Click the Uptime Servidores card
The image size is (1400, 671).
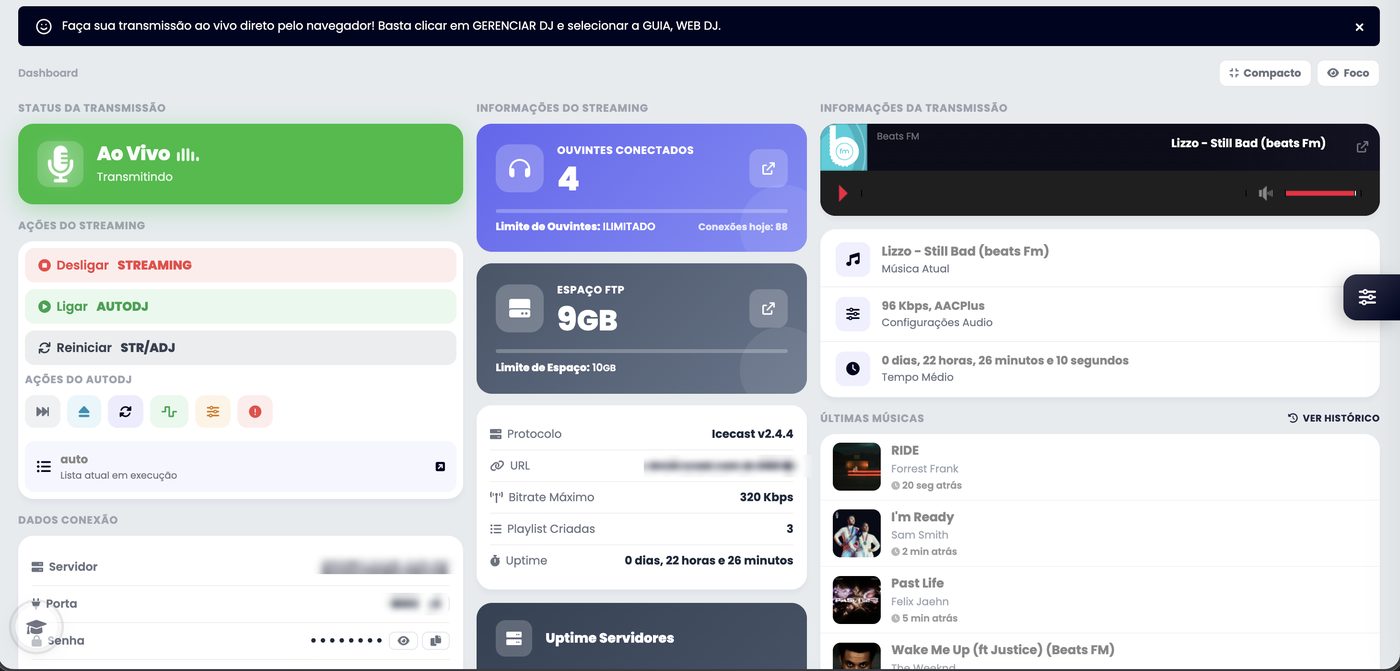pos(642,637)
